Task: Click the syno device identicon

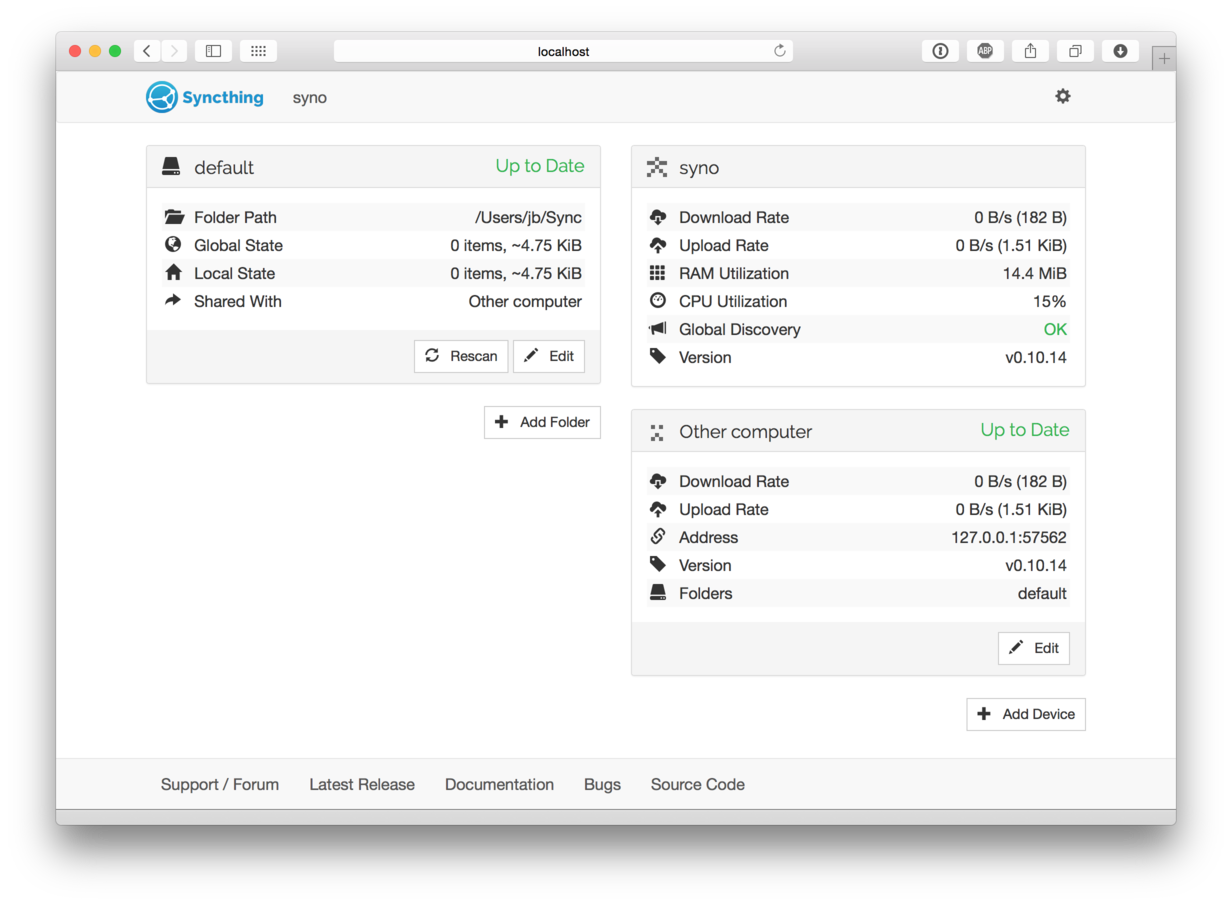Action: [x=656, y=168]
